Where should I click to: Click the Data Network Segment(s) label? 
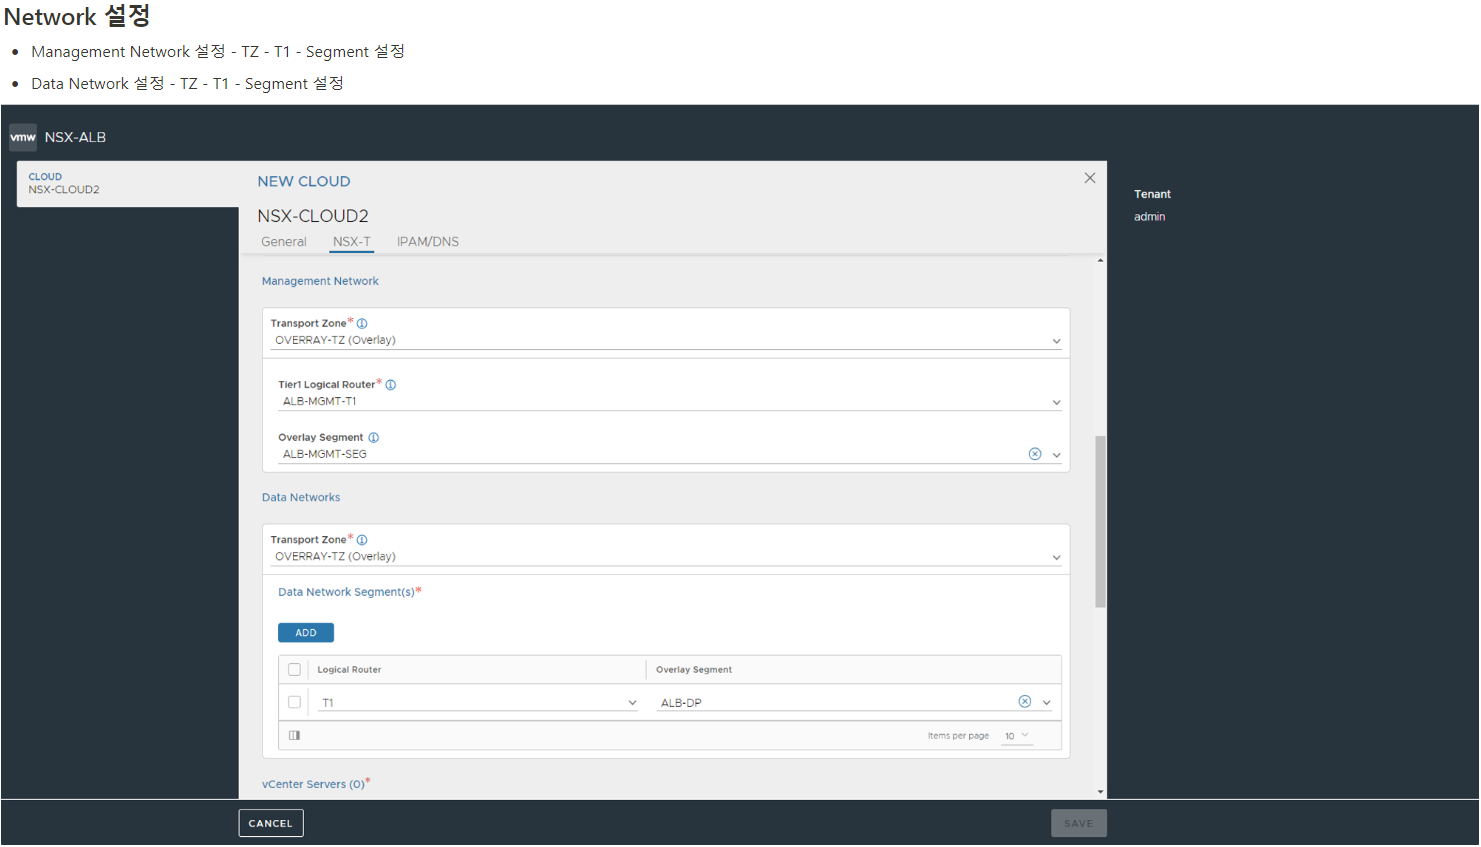(x=346, y=593)
